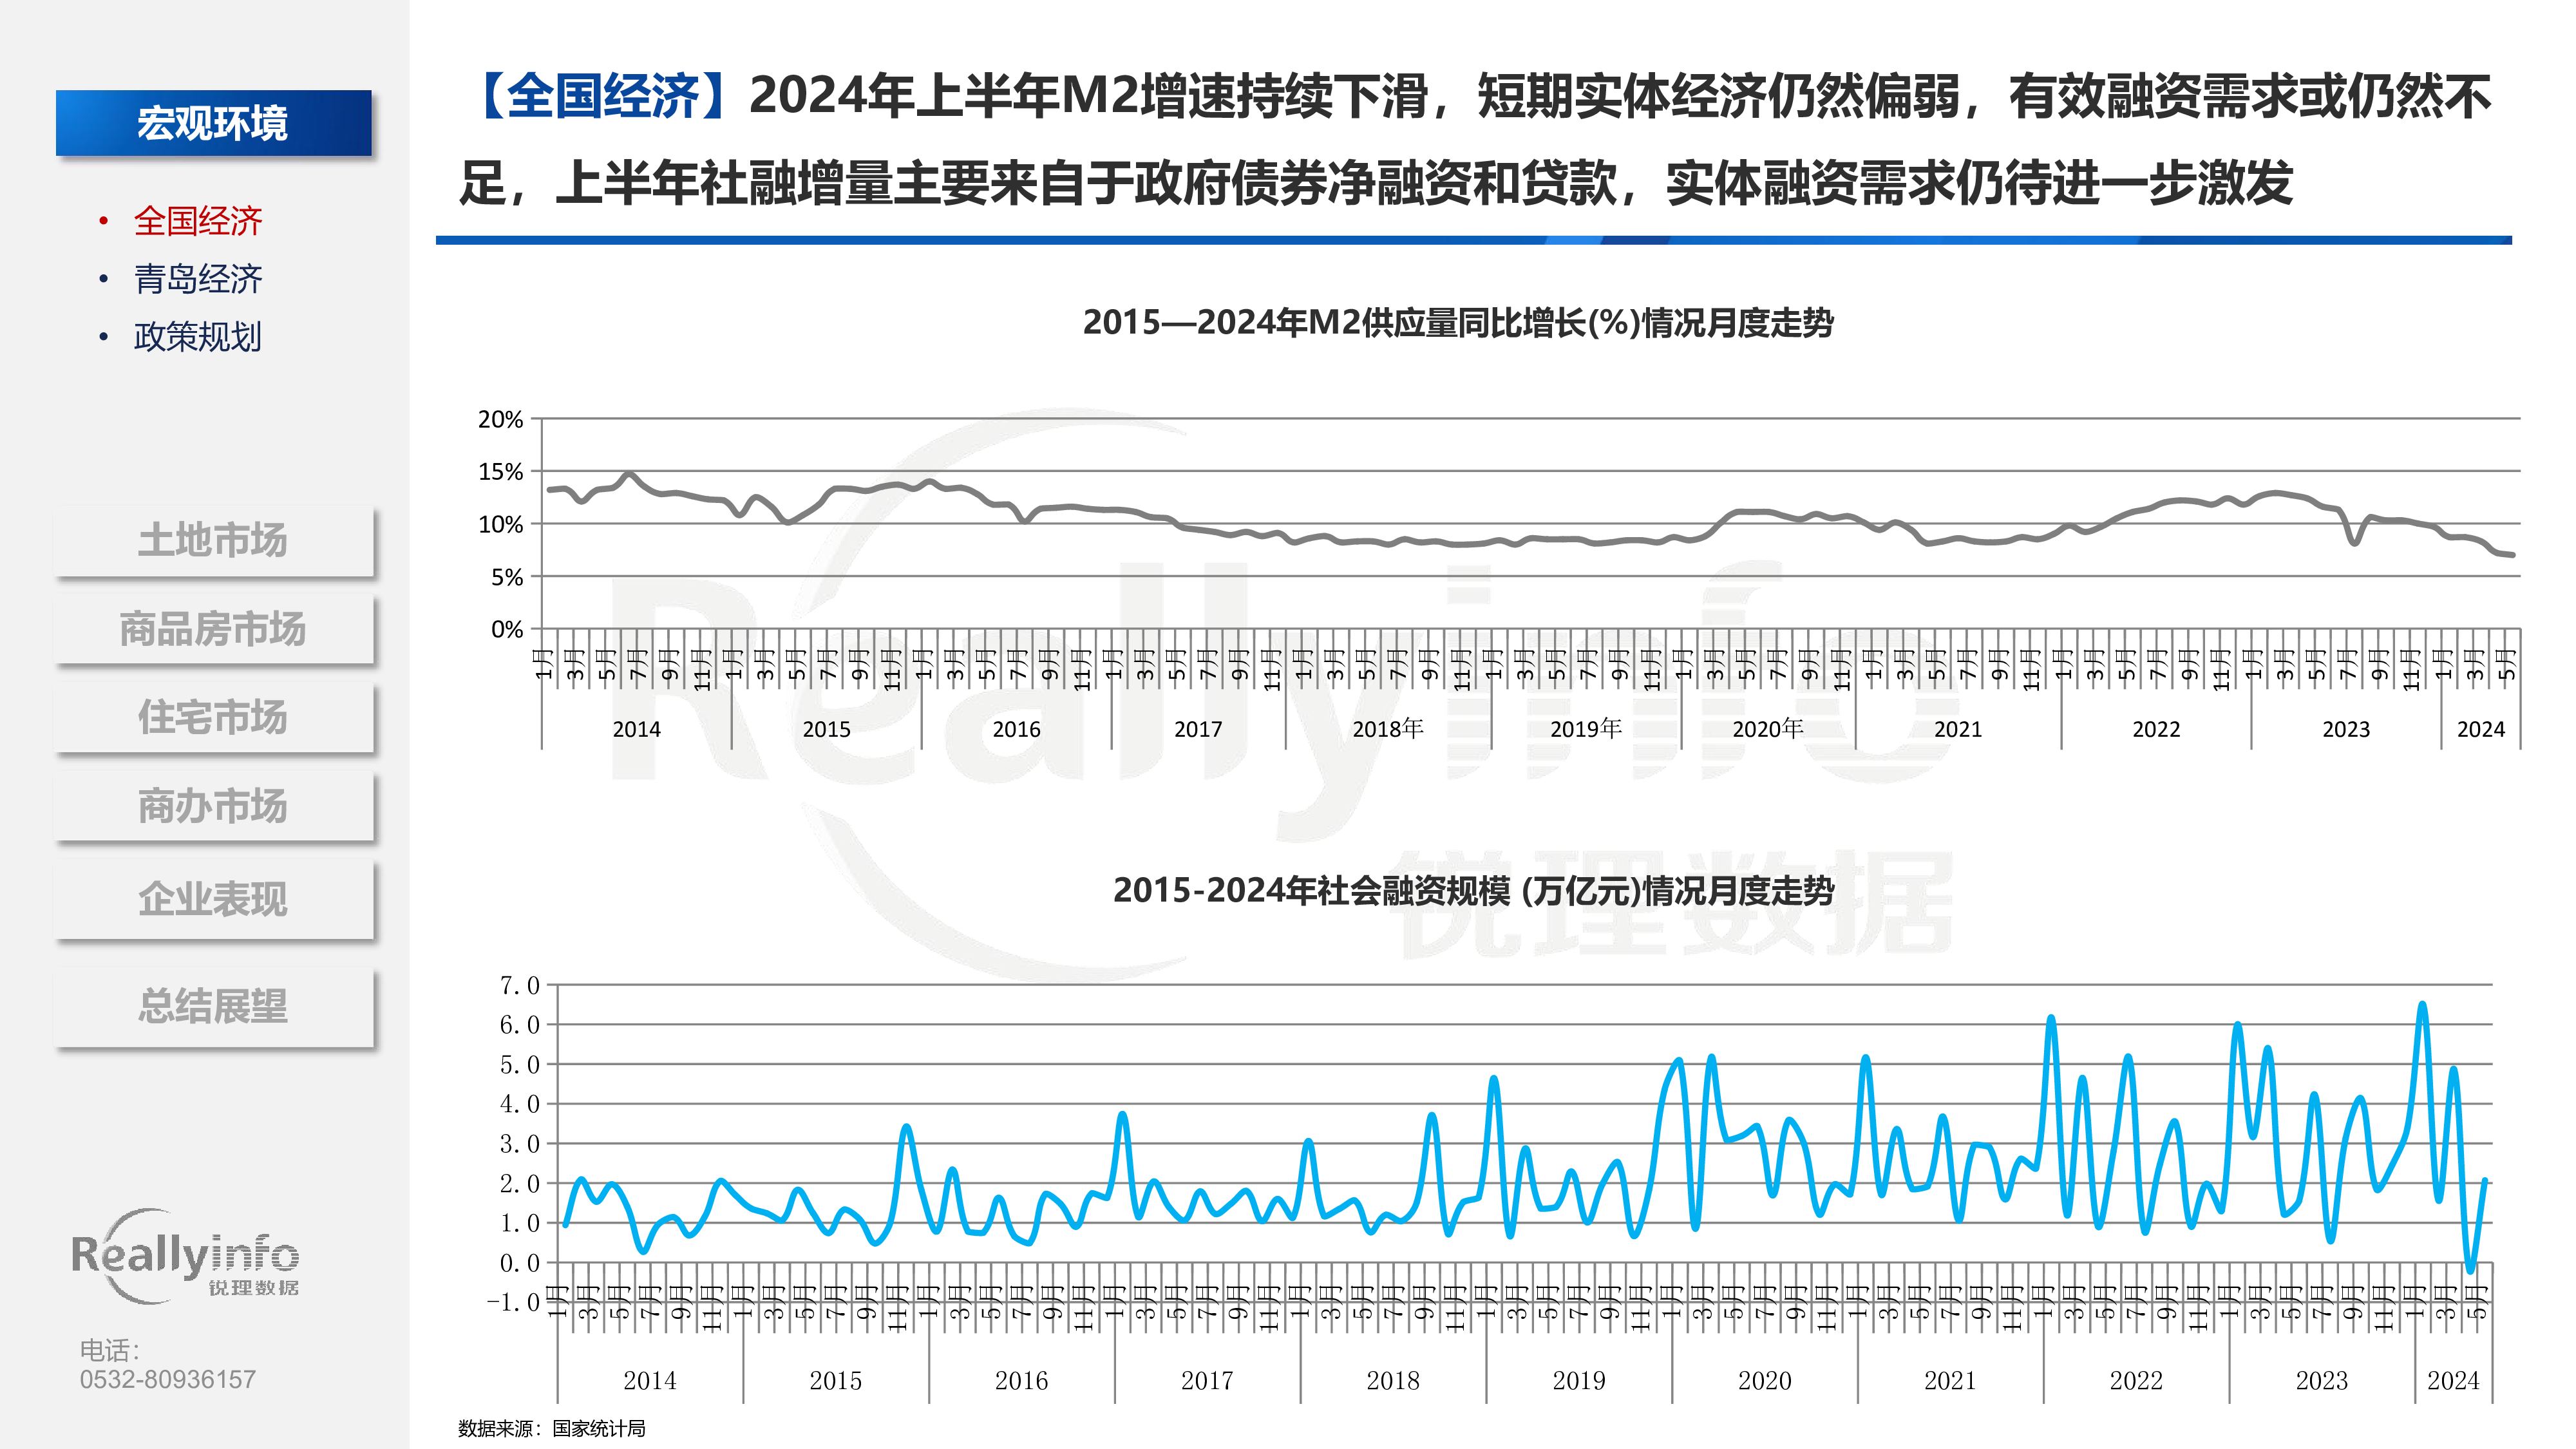The height and width of the screenshot is (1449, 2576).
Task: Click the 5.0 axis label on financing chart
Action: pyautogui.click(x=519, y=1065)
